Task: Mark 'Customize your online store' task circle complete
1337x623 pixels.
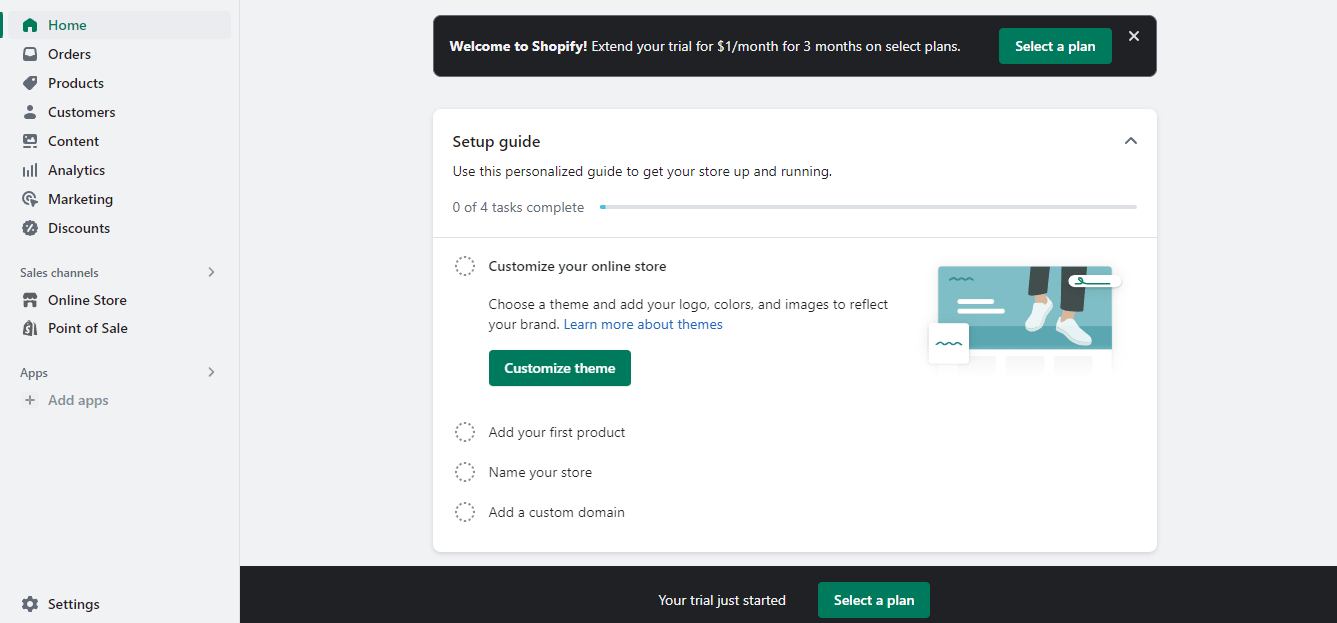Action: 465,266
